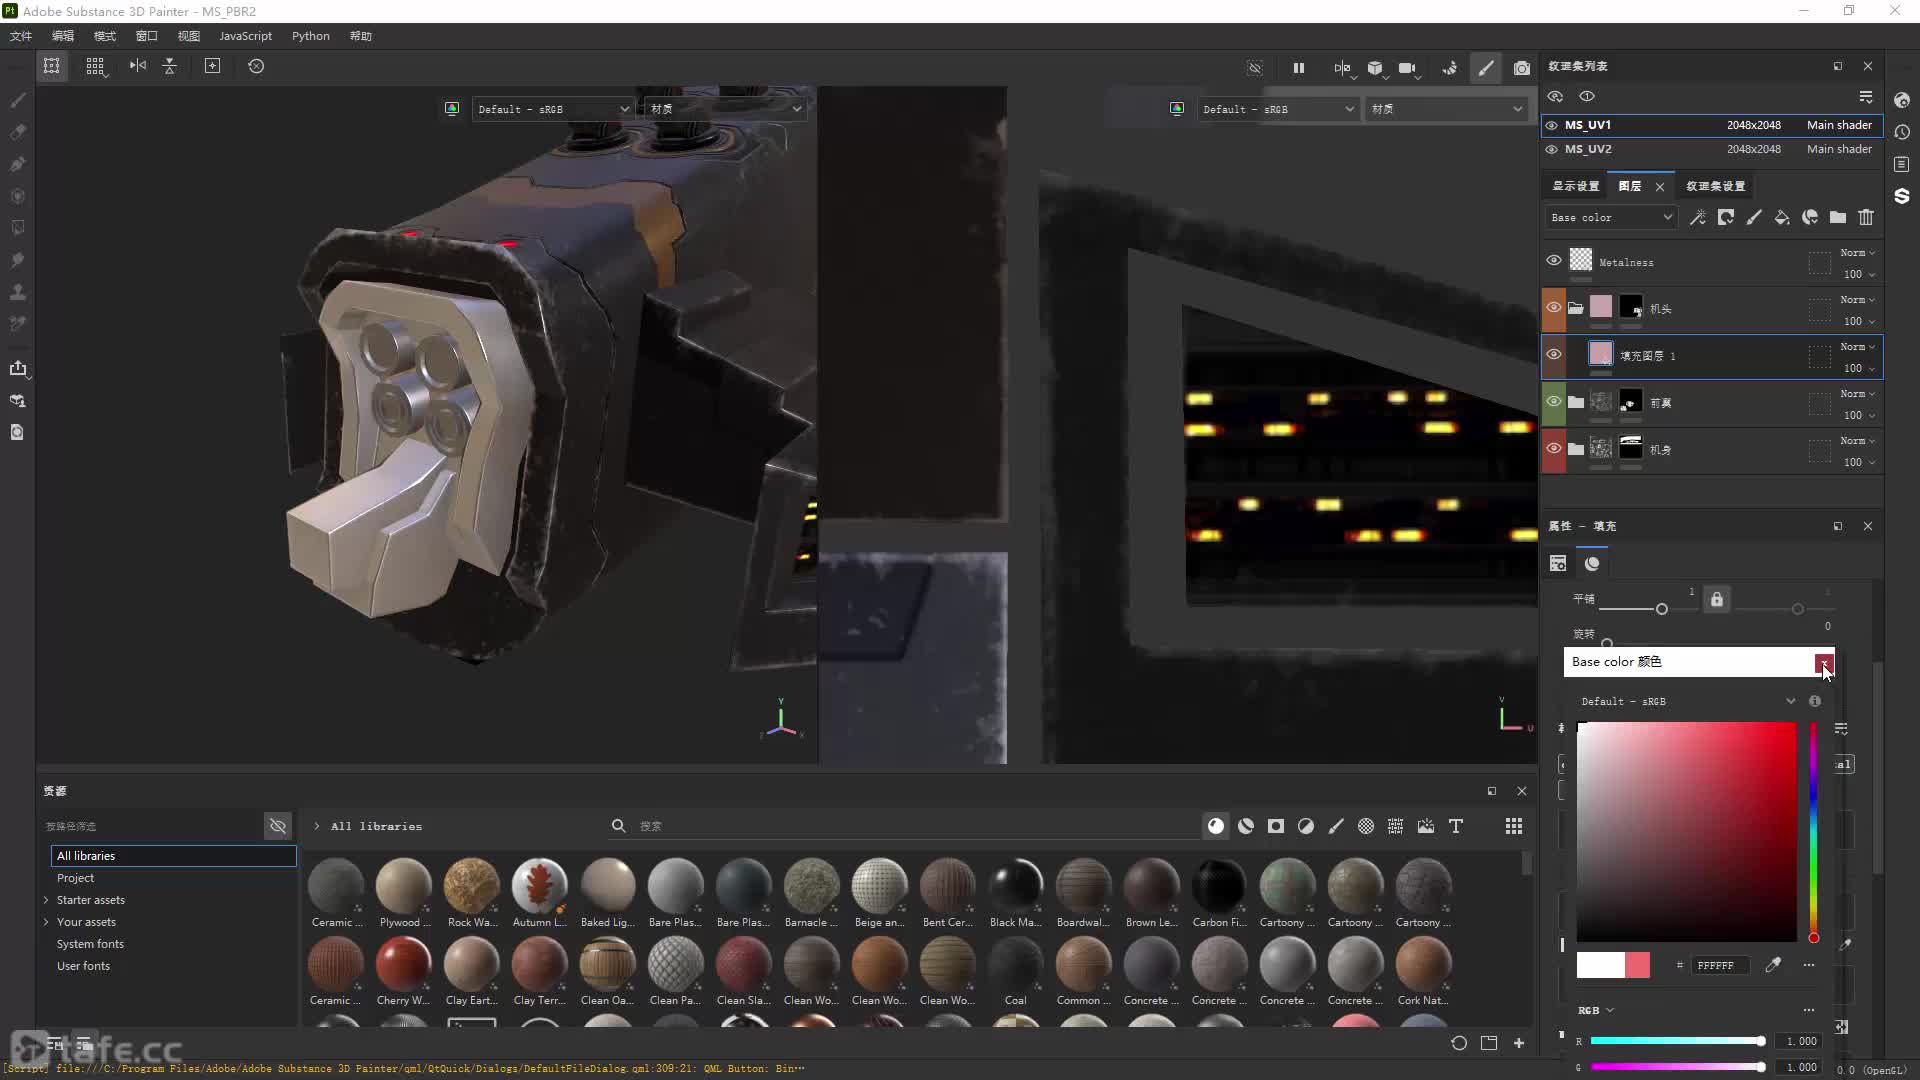Viewport: 1920px width, 1080px height.
Task: Pick a color with the eyedropper icon
Action: (x=1773, y=965)
